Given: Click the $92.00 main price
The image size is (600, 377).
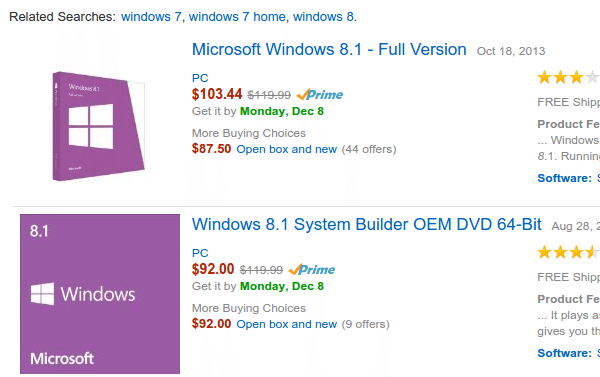Looking at the screenshot, I should pos(213,269).
